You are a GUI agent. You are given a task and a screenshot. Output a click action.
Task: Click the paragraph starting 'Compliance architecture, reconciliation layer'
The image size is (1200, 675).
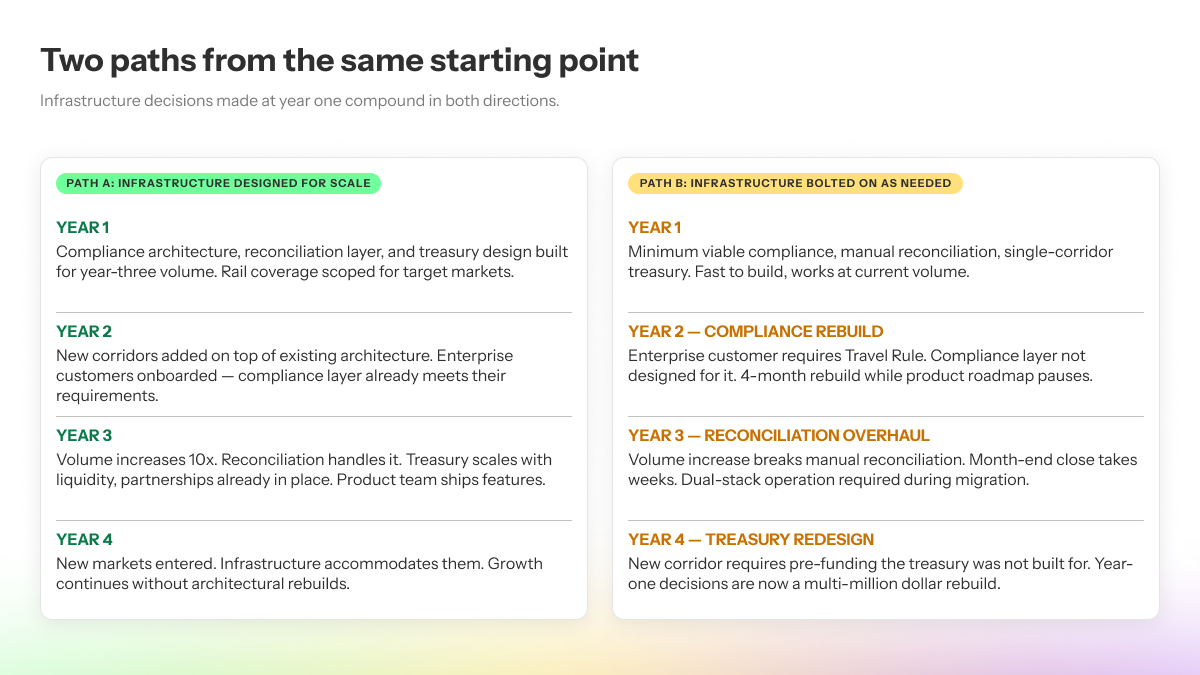click(312, 262)
